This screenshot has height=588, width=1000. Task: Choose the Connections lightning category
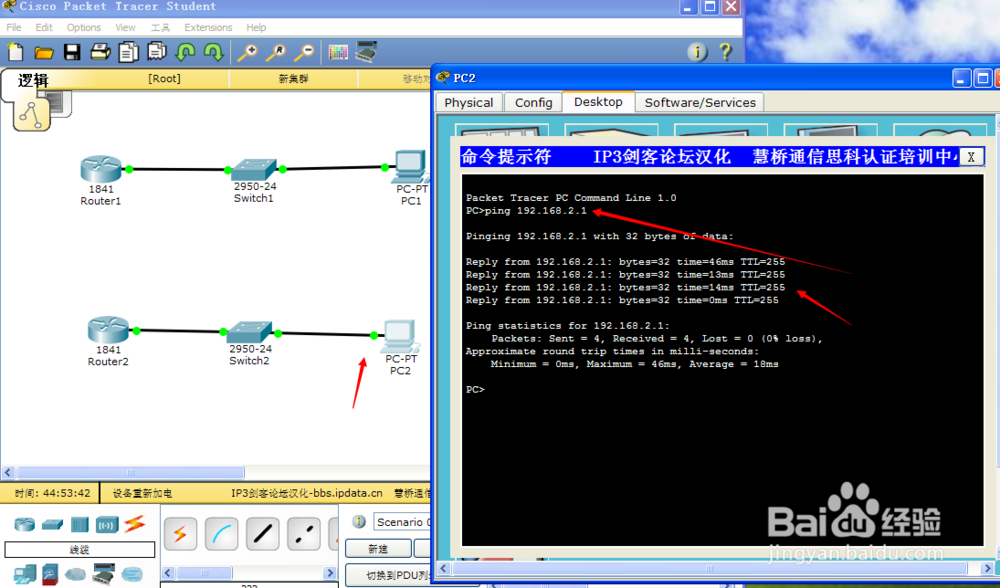point(135,524)
